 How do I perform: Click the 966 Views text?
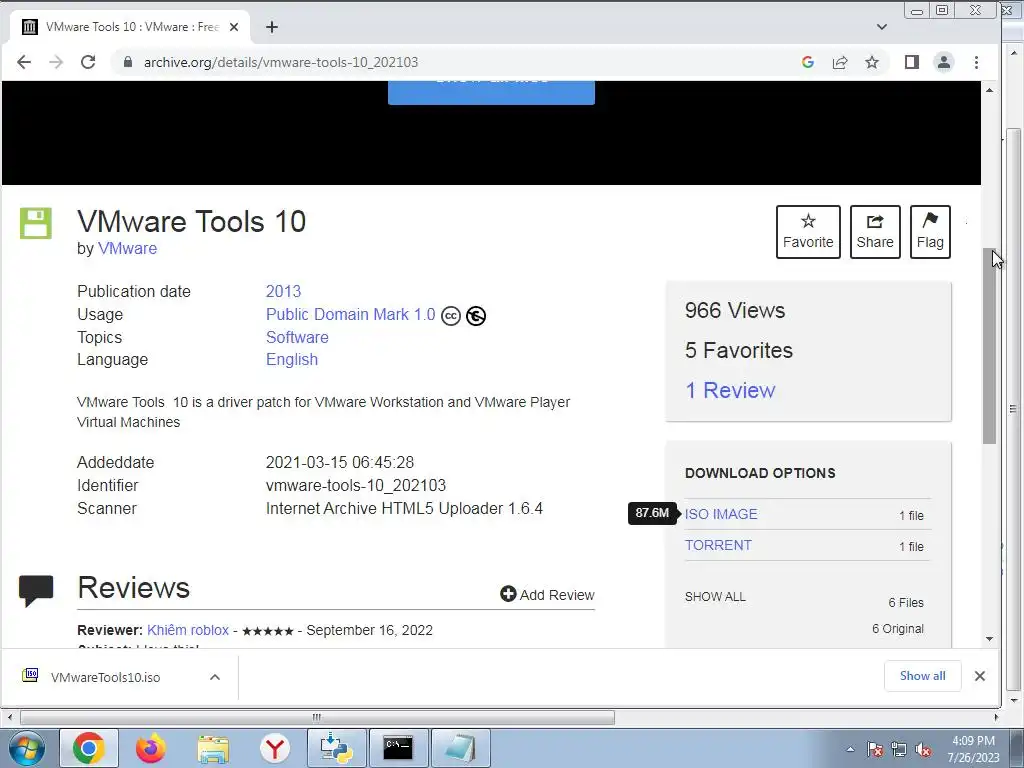(x=735, y=310)
